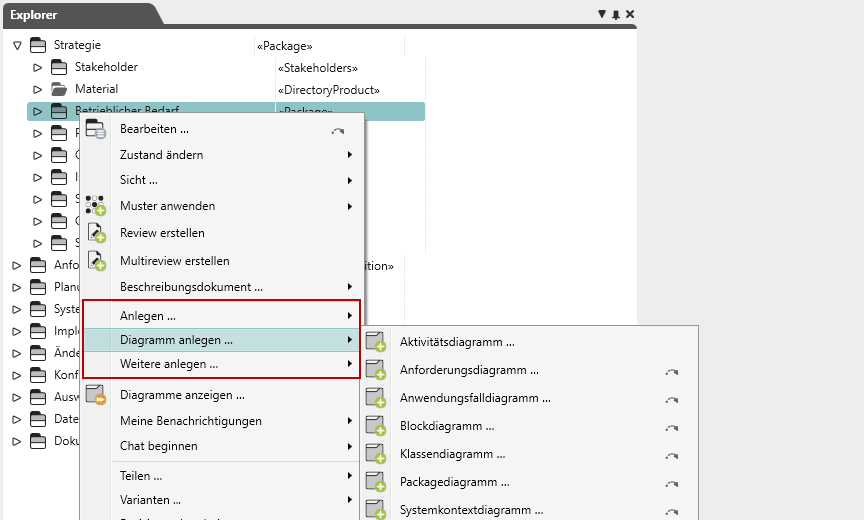Open the Explorer panel dropdown arrow
This screenshot has width=864, height=520.
click(x=602, y=14)
